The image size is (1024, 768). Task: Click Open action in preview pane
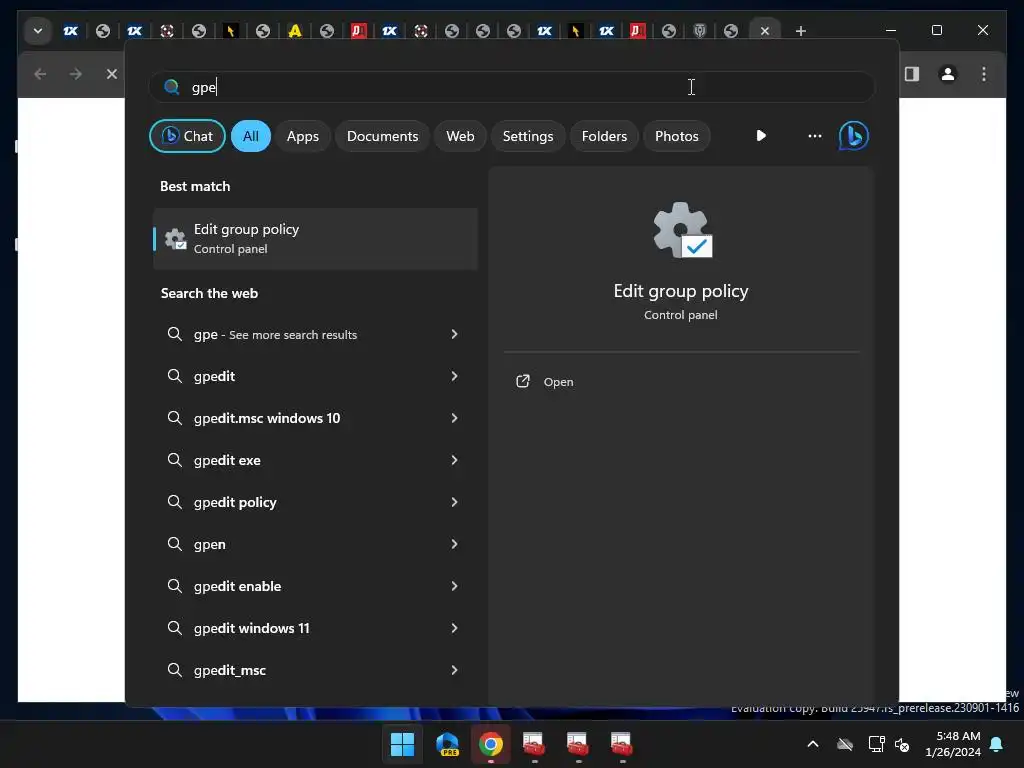[558, 382]
